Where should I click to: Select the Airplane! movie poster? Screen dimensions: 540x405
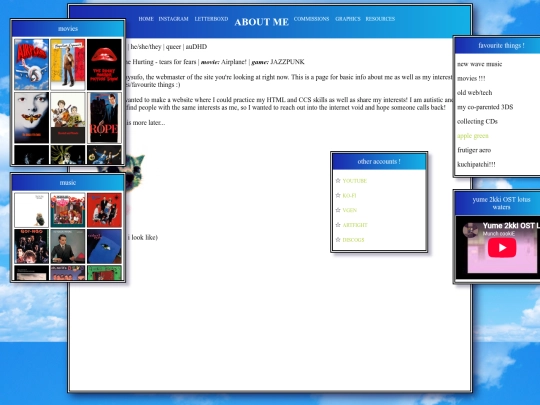click(31, 64)
